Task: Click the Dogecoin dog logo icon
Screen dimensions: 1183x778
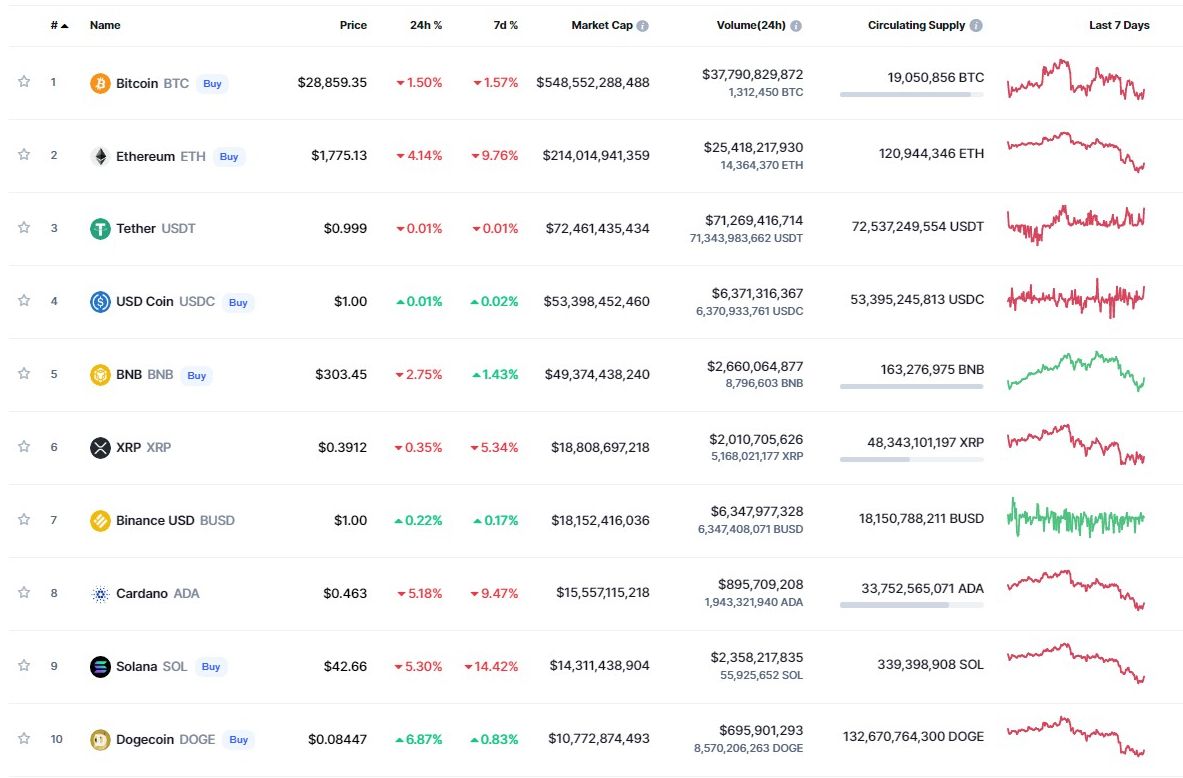Action: coord(100,740)
